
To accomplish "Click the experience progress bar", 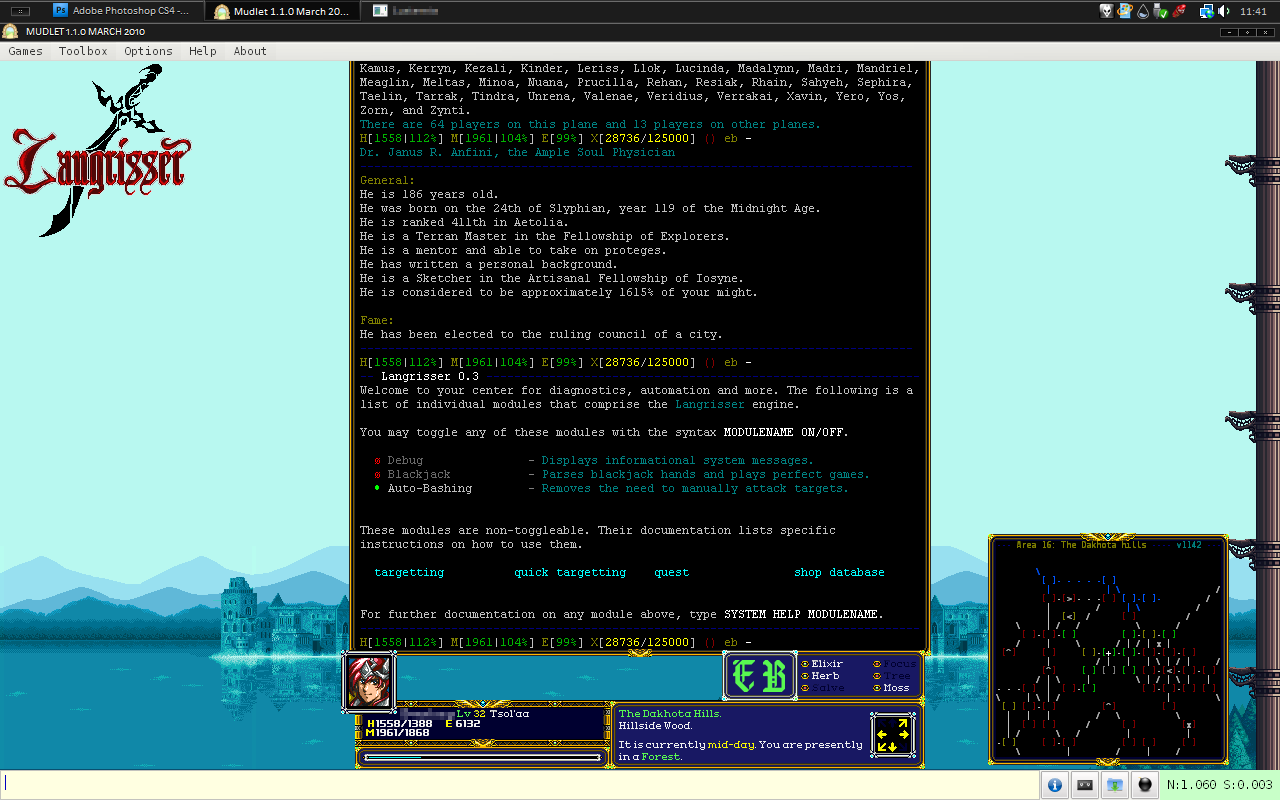I will [483, 758].
